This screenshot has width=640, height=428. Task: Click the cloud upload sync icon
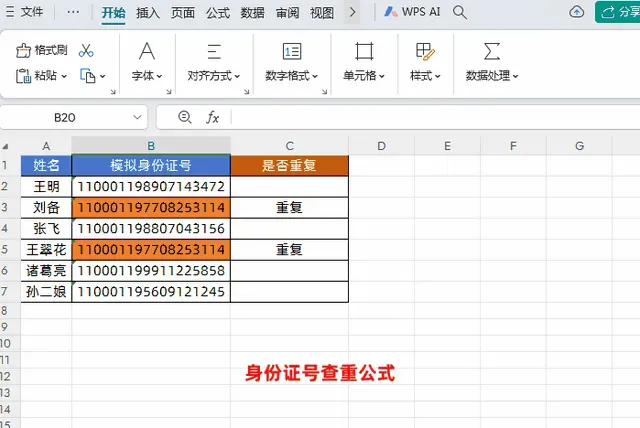pos(576,12)
